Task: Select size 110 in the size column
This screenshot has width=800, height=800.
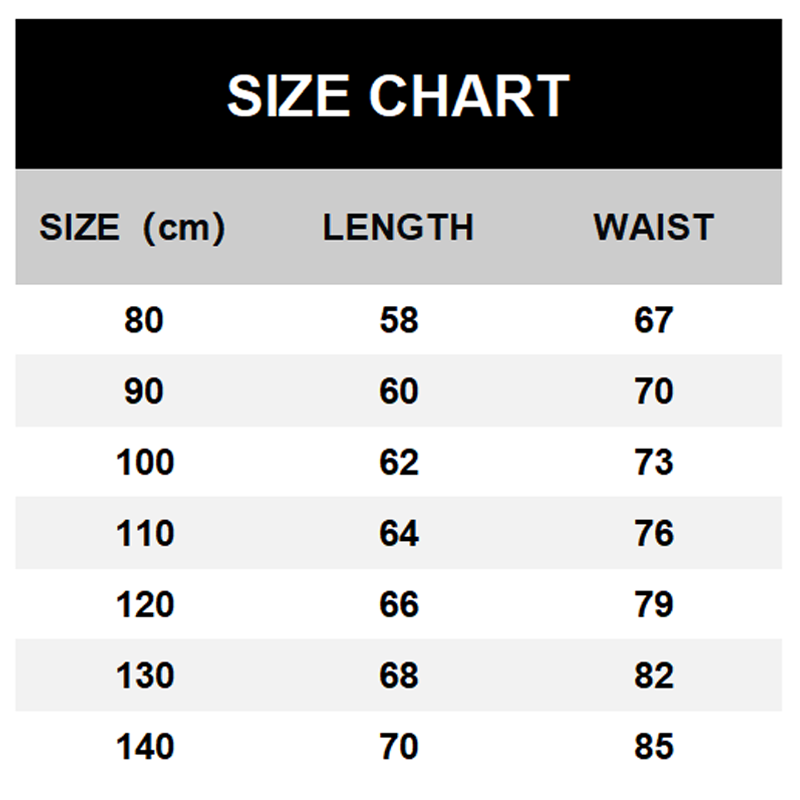Action: [x=145, y=534]
